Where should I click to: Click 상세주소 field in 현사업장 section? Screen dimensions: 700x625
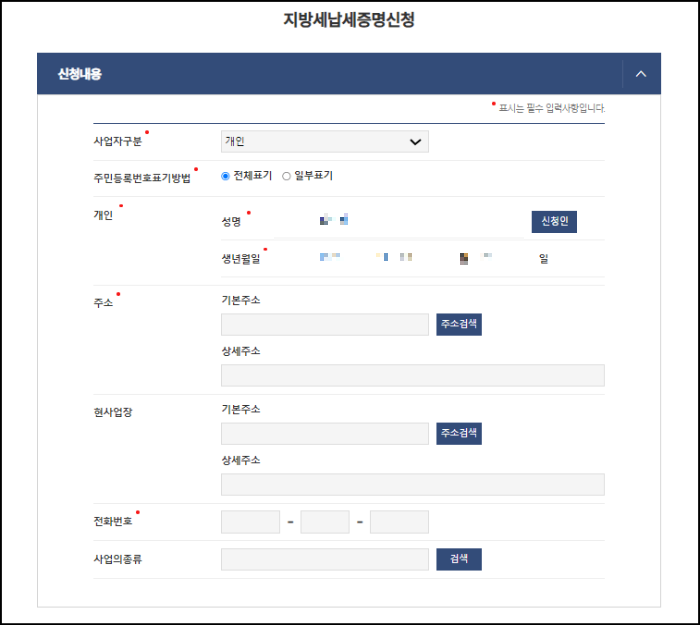[412, 484]
